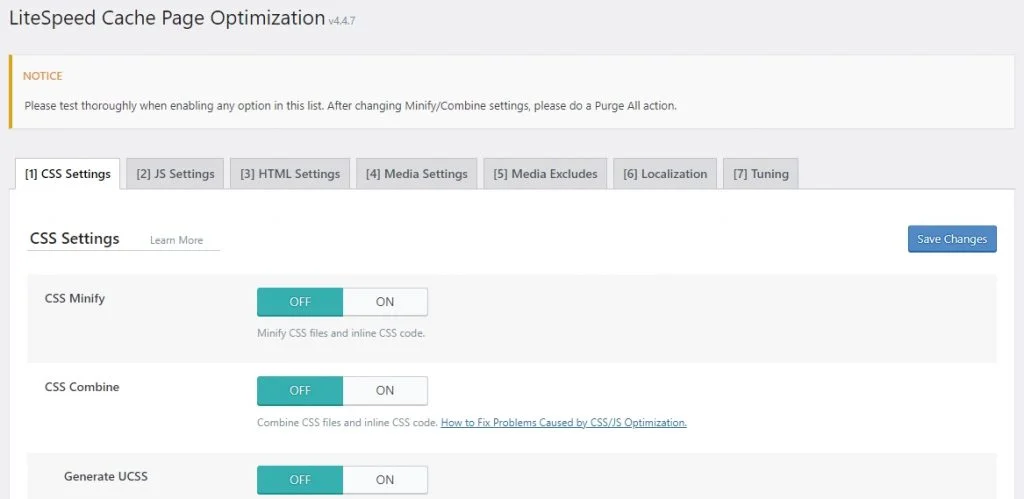This screenshot has height=499, width=1024.
Task: Switch to the [7] Tuning tab
Action: tap(761, 174)
